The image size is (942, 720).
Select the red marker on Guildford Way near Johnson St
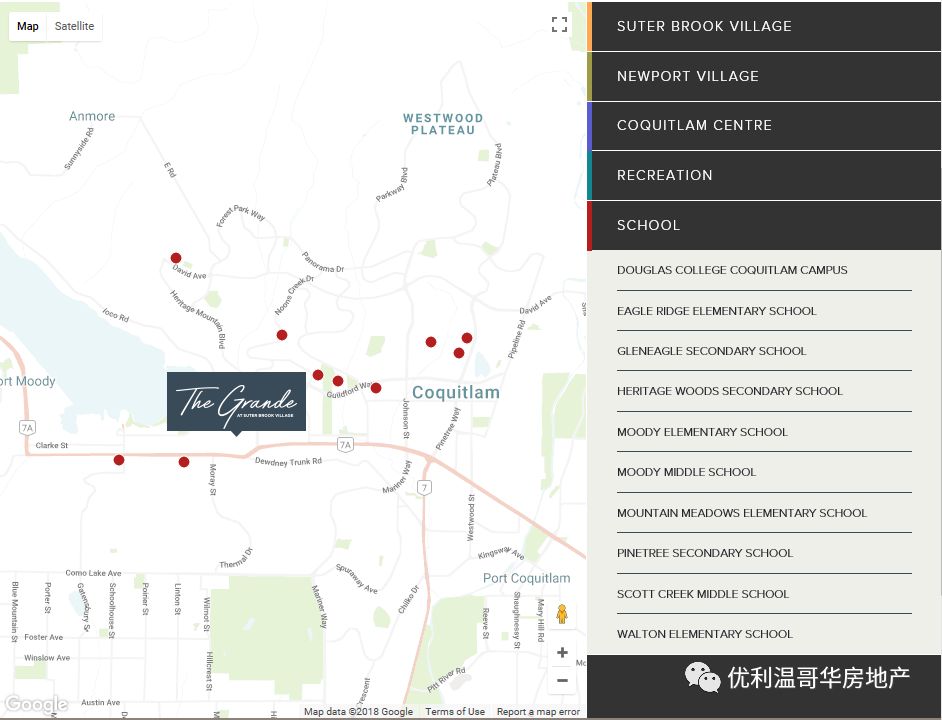point(376,388)
